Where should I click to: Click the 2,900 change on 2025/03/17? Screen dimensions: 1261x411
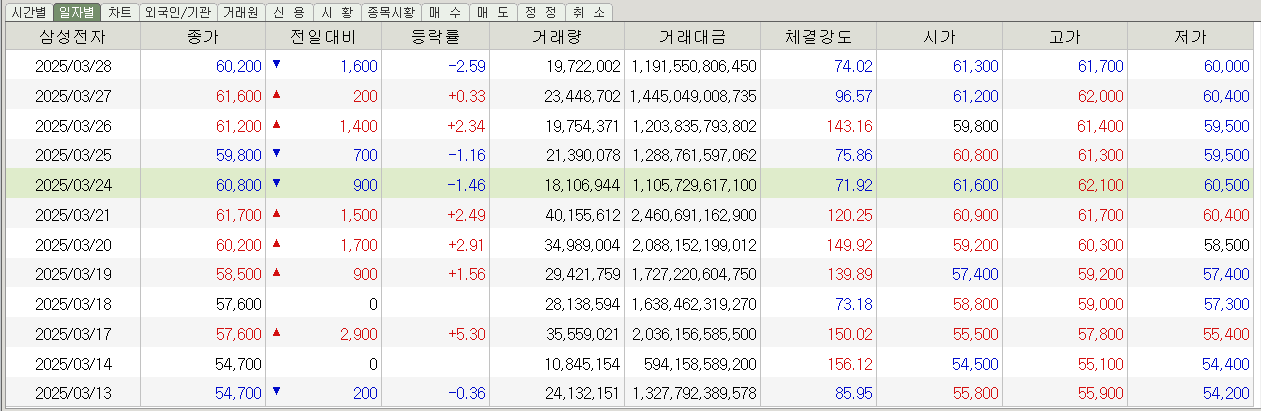click(358, 333)
